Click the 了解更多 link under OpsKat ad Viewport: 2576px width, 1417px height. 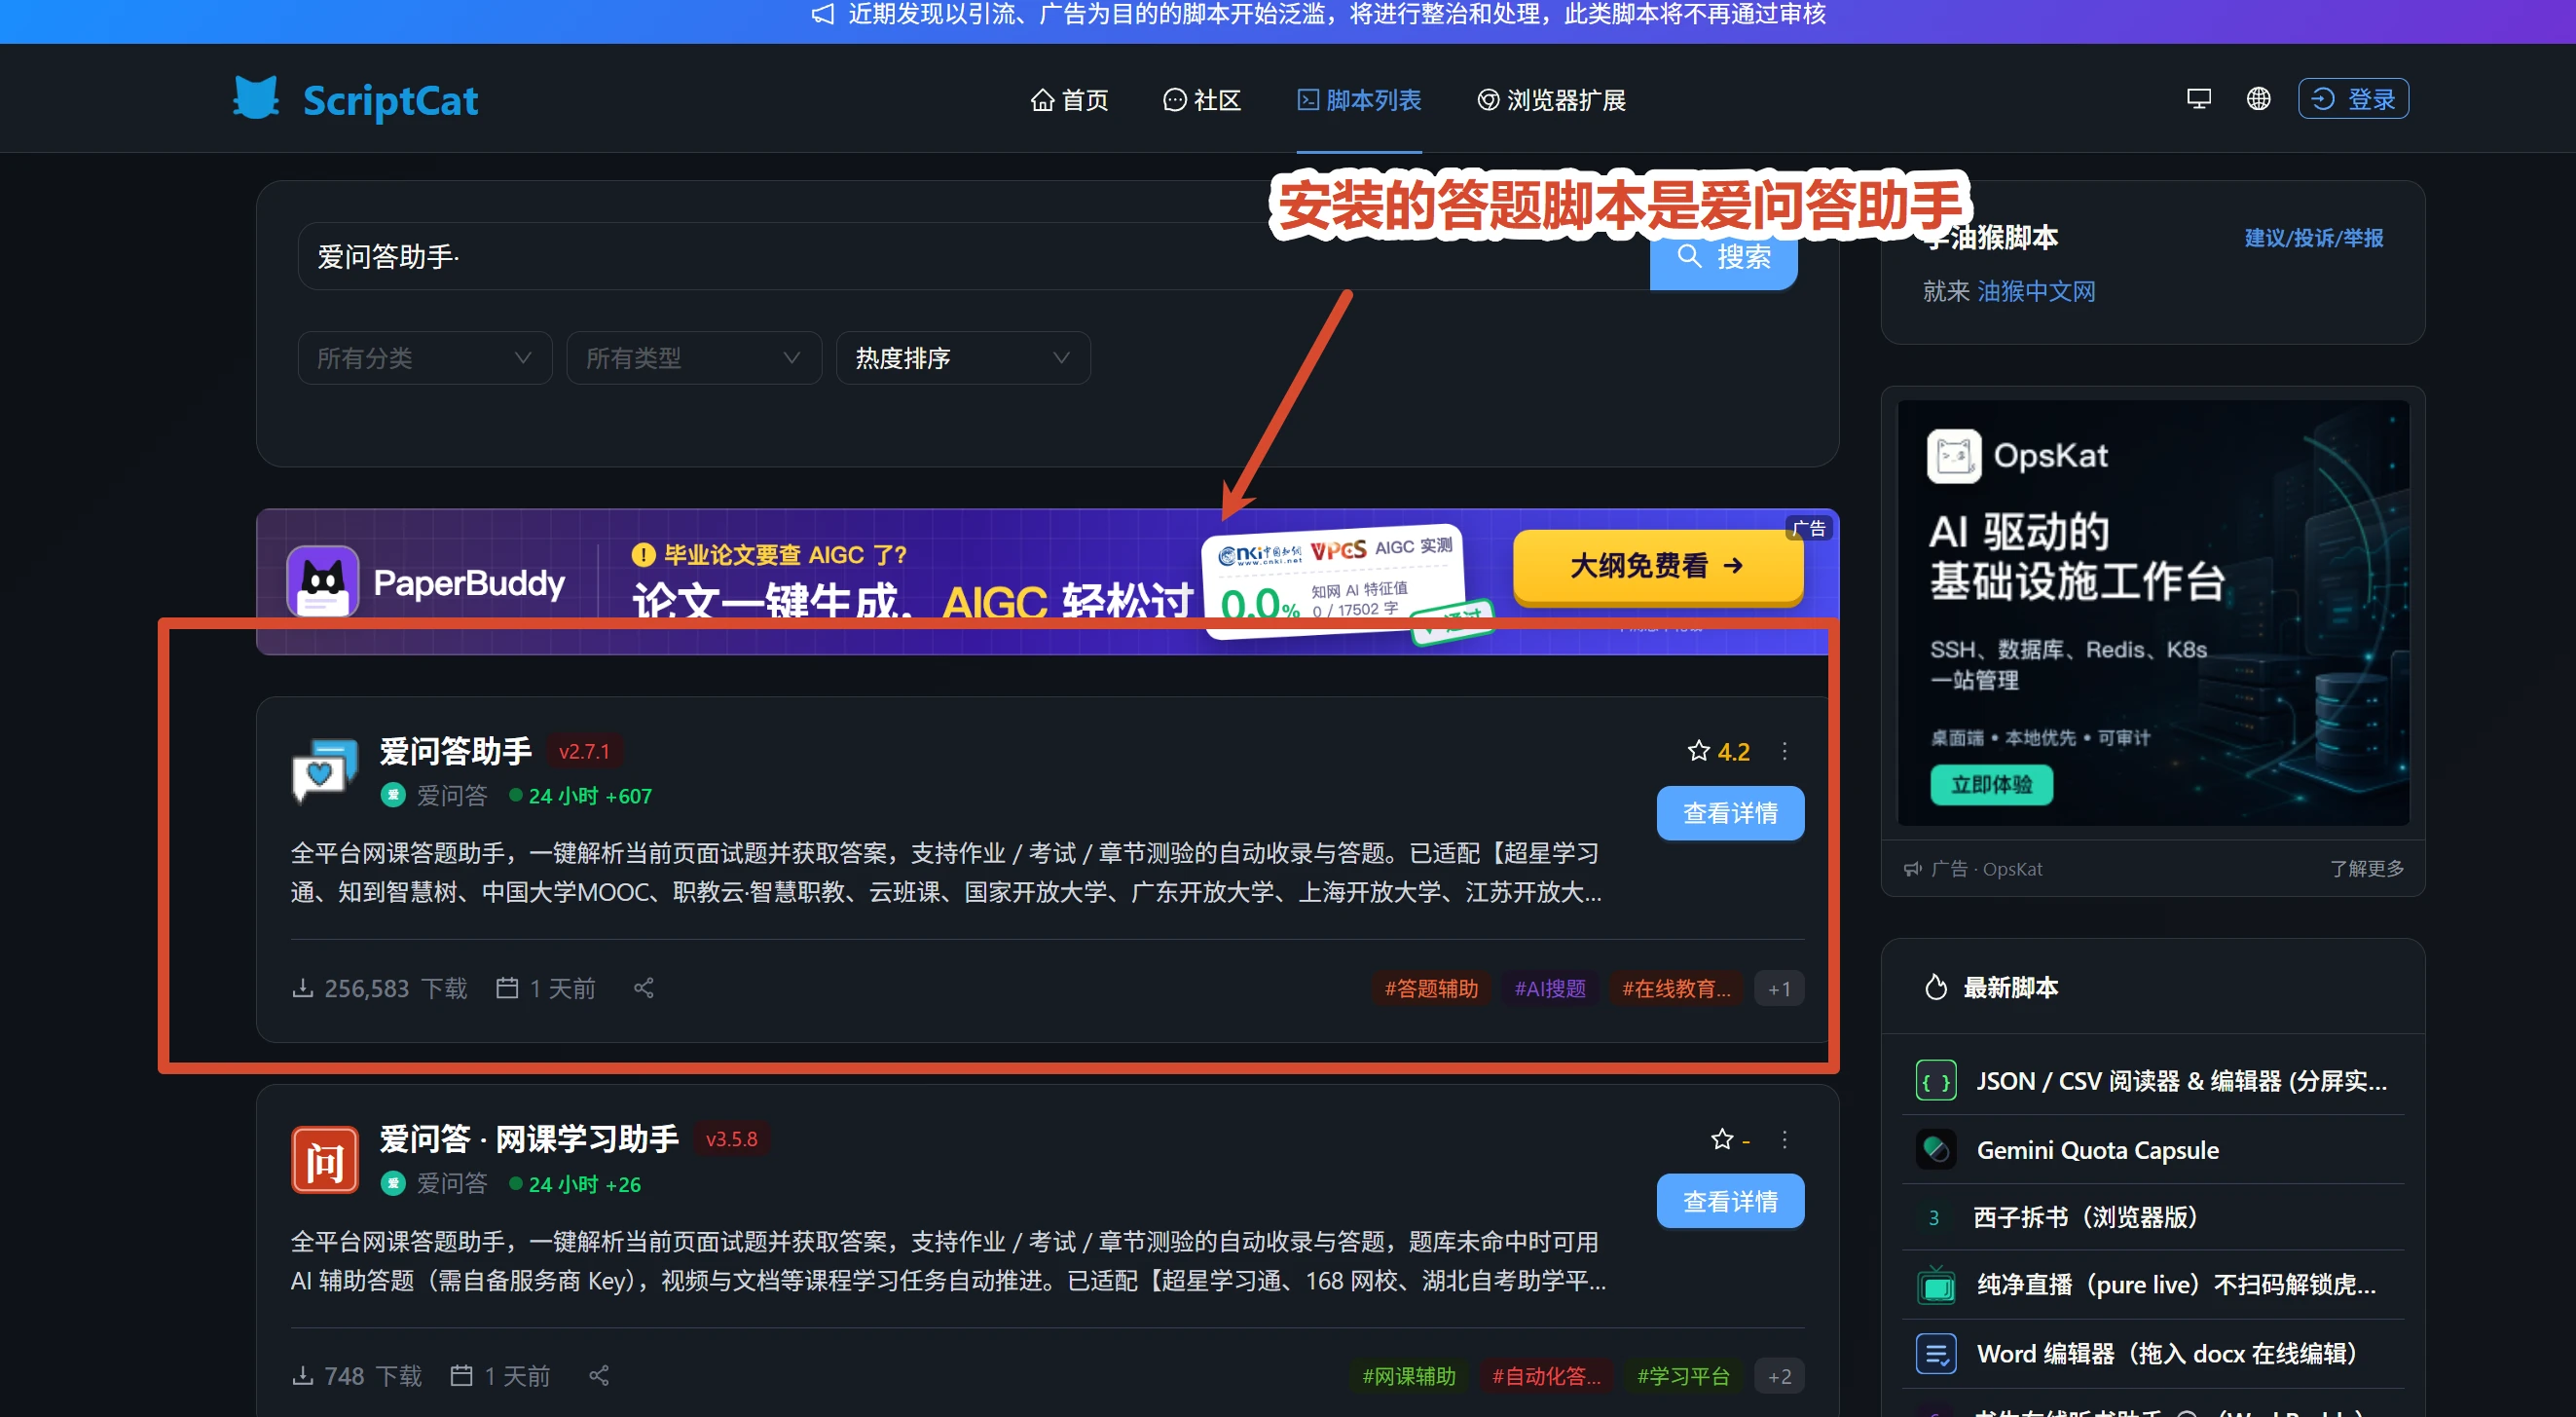pyautogui.click(x=2366, y=868)
